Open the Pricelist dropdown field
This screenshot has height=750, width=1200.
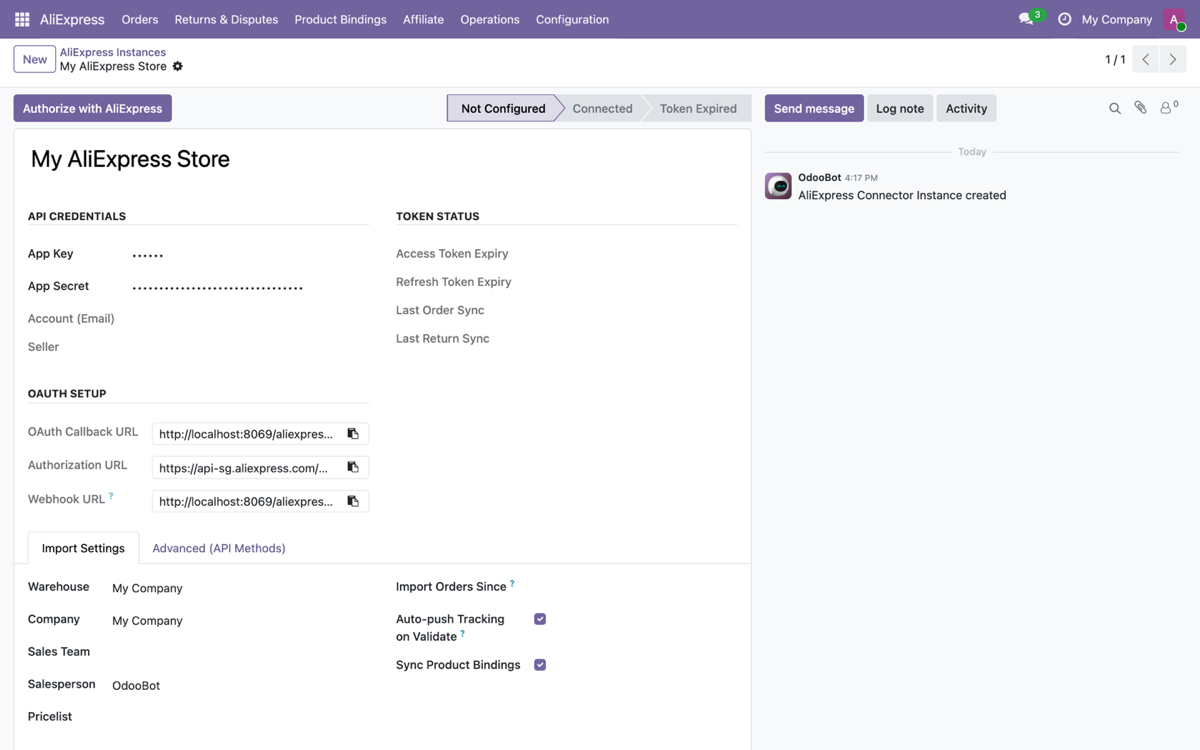[240, 717]
